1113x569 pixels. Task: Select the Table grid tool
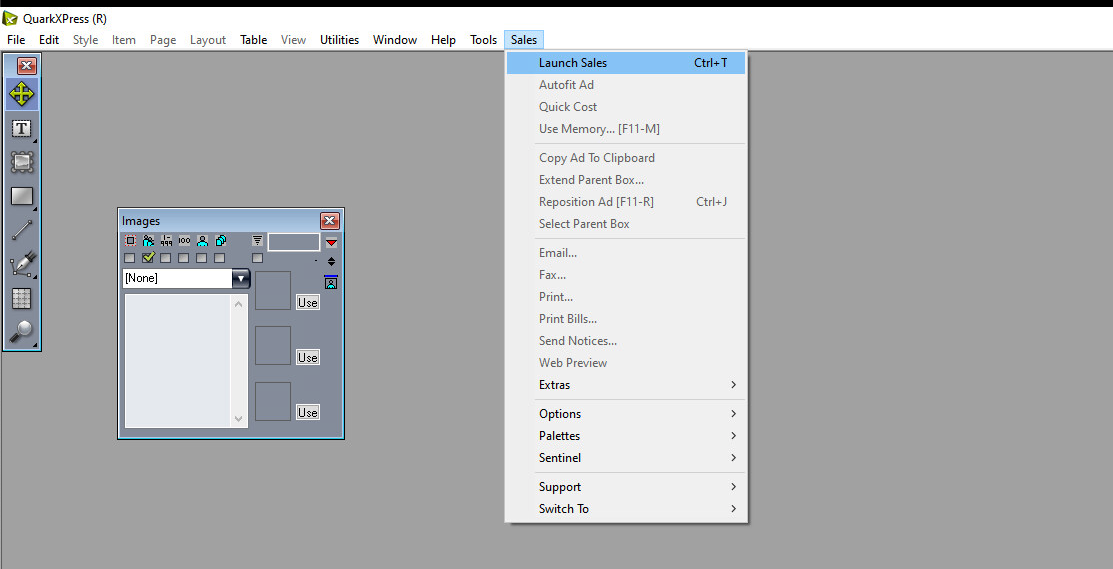[x=22, y=299]
